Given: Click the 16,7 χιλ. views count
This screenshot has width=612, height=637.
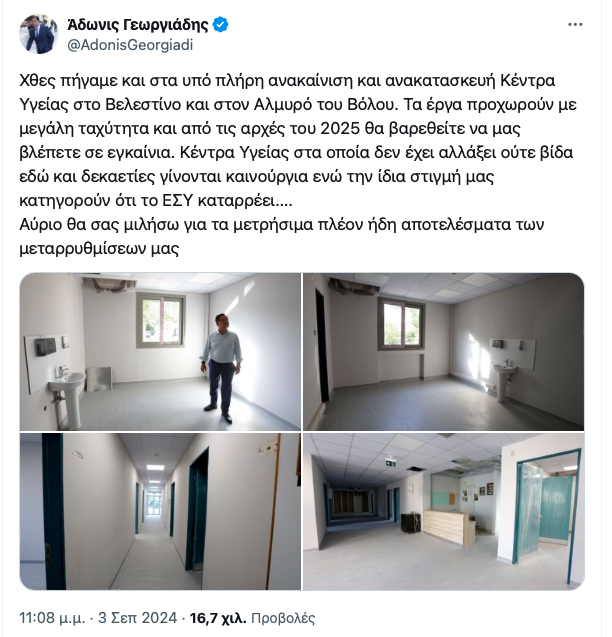Looking at the screenshot, I should pos(218,618).
